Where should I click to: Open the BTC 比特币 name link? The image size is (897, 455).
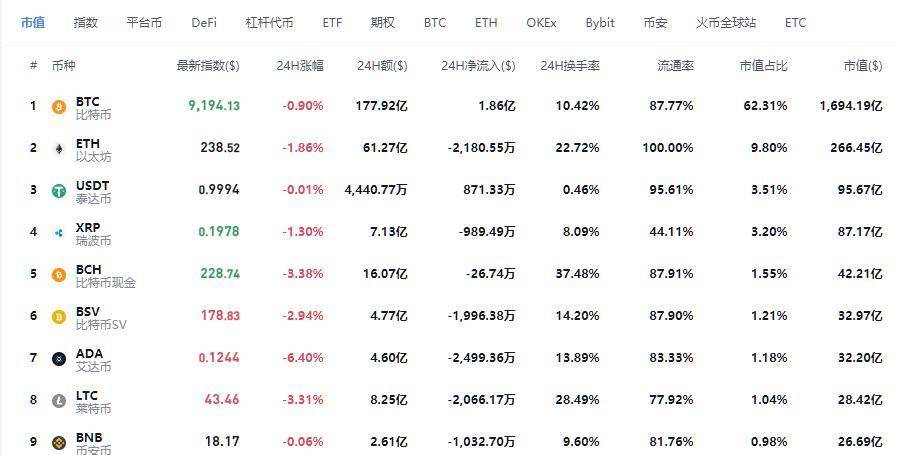pos(93,108)
